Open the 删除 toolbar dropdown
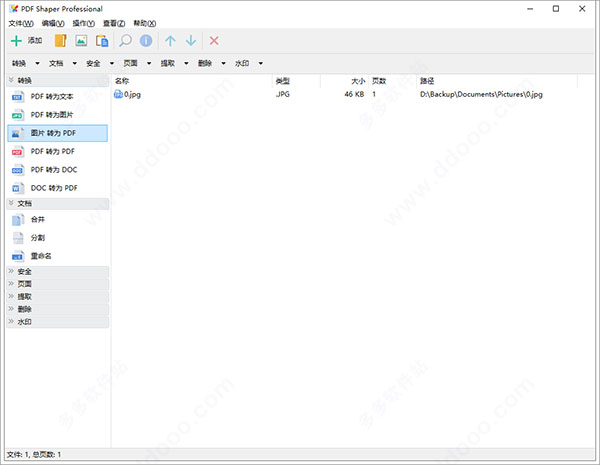This screenshot has width=600, height=465. [223, 64]
